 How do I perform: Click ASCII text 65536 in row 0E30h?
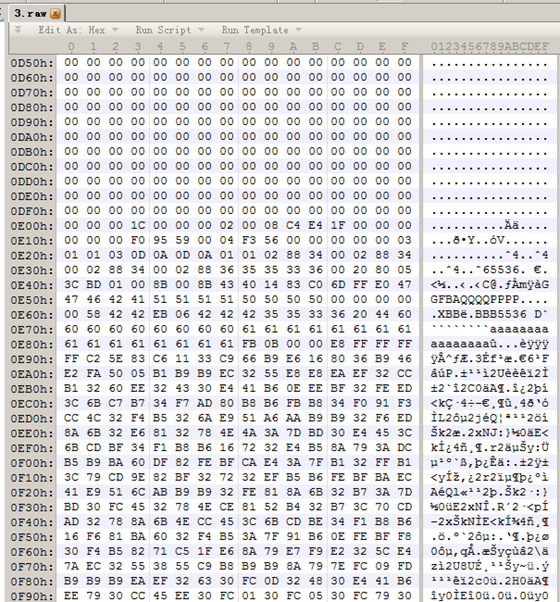pyautogui.click(x=501, y=270)
